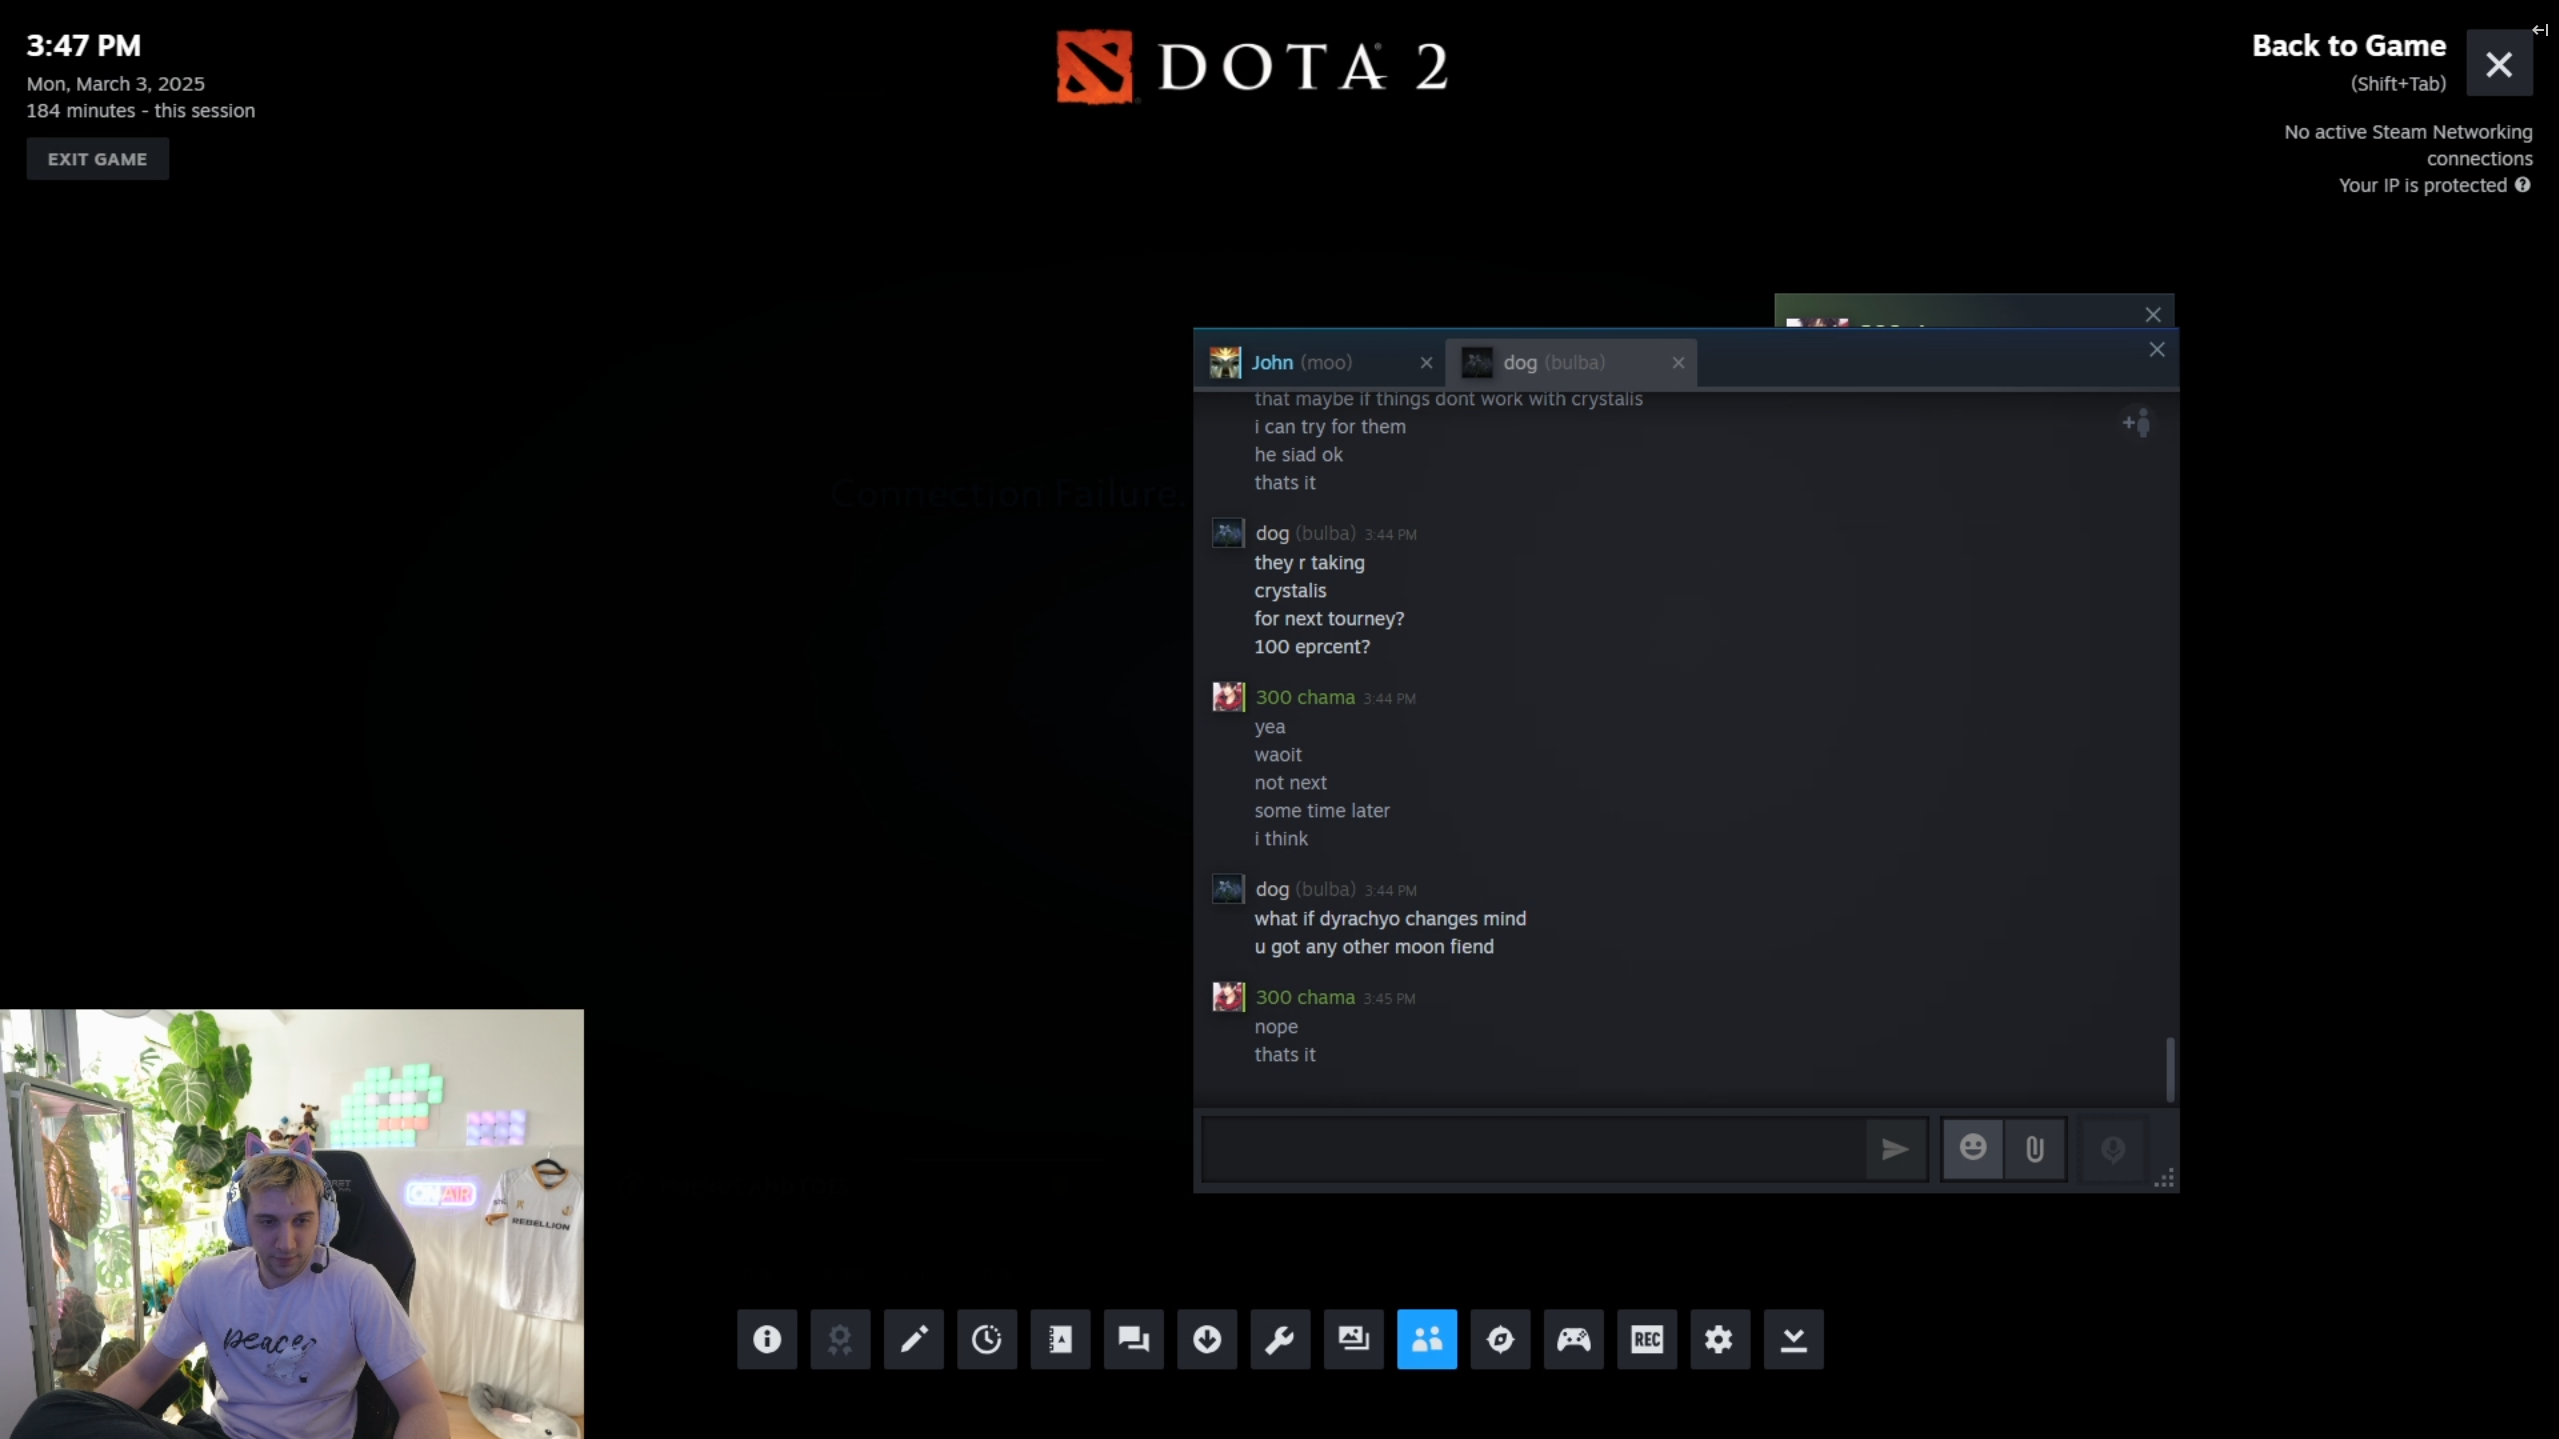Open the controller configuration icon

pos(1573,1338)
